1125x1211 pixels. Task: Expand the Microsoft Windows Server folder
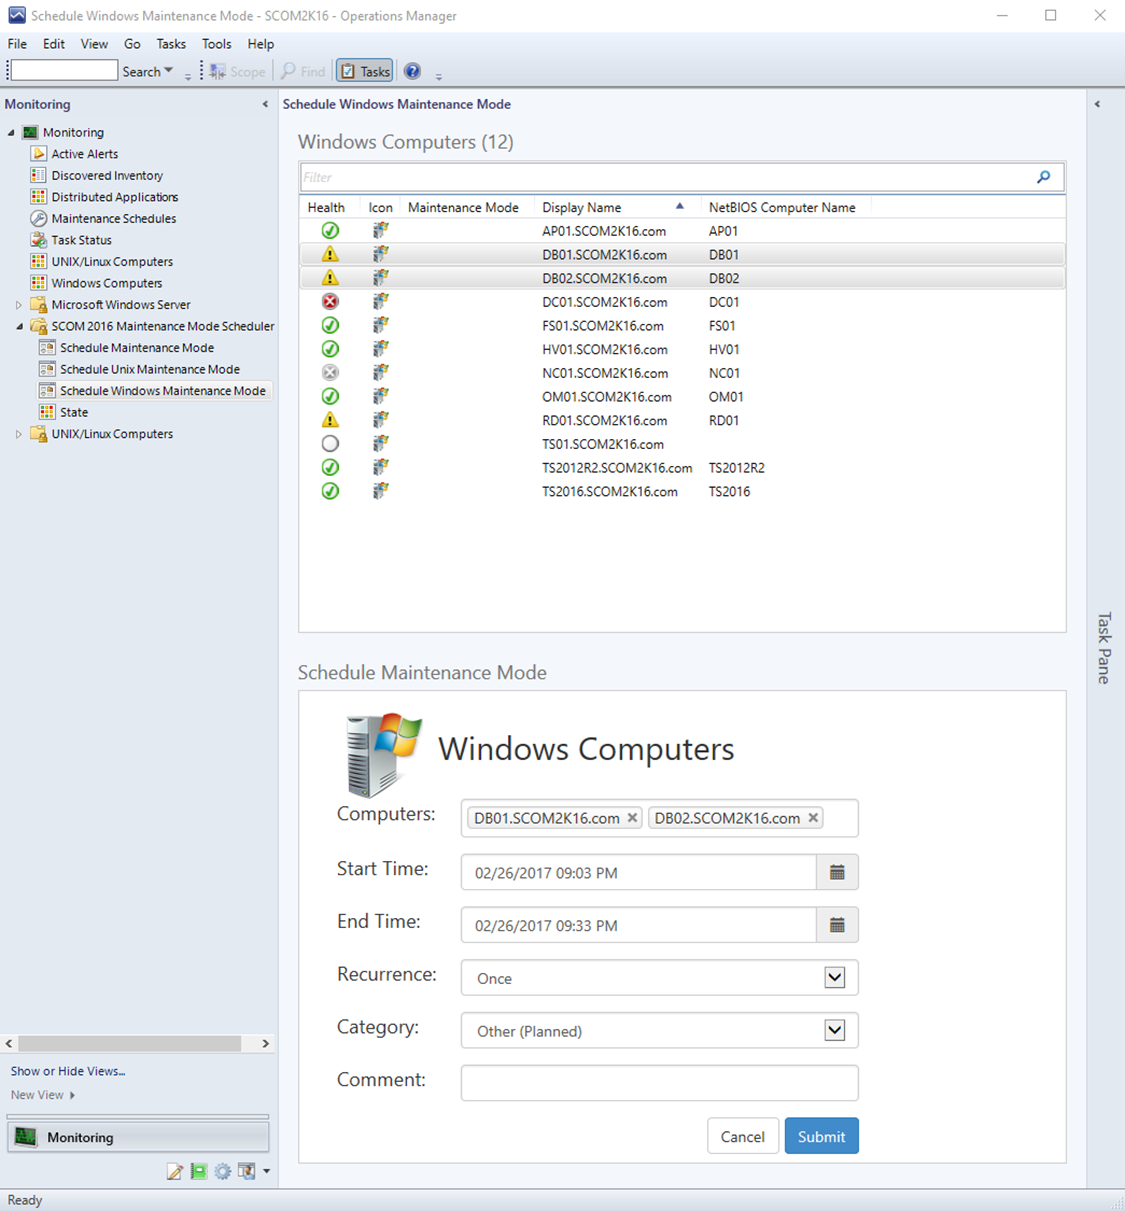point(19,305)
